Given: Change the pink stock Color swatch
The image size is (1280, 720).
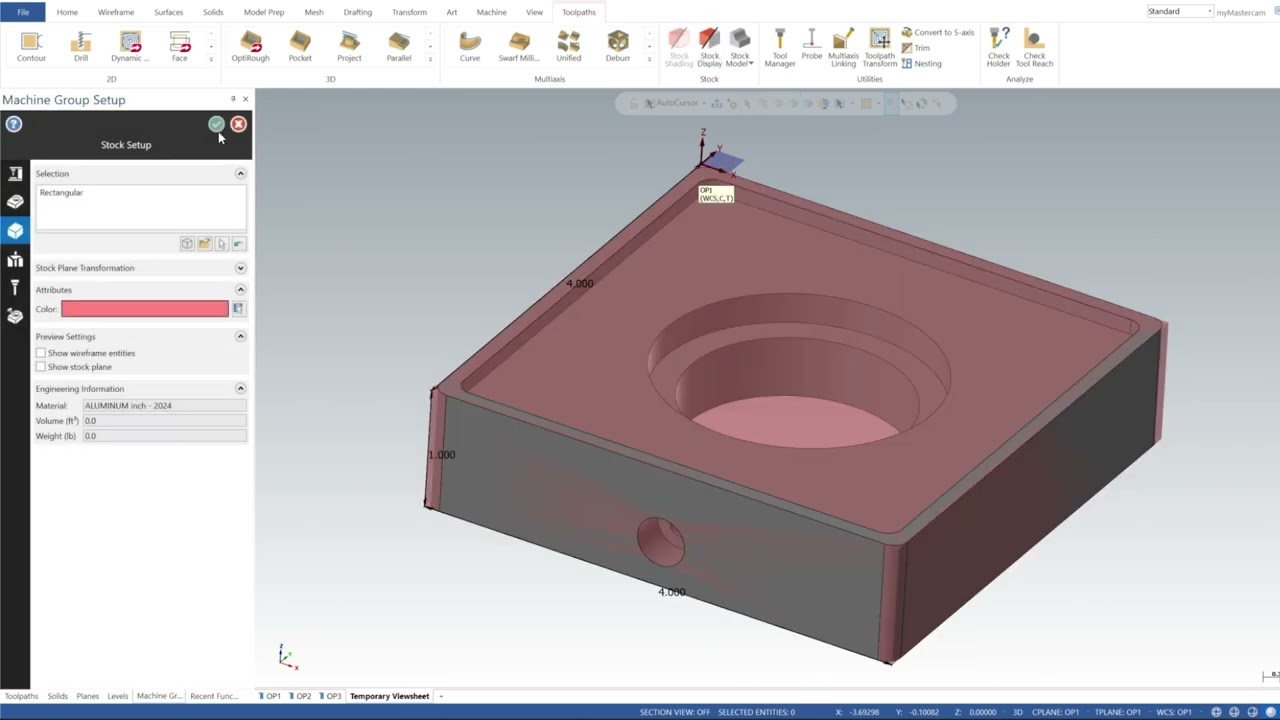Looking at the screenshot, I should pyautogui.click(x=145, y=309).
